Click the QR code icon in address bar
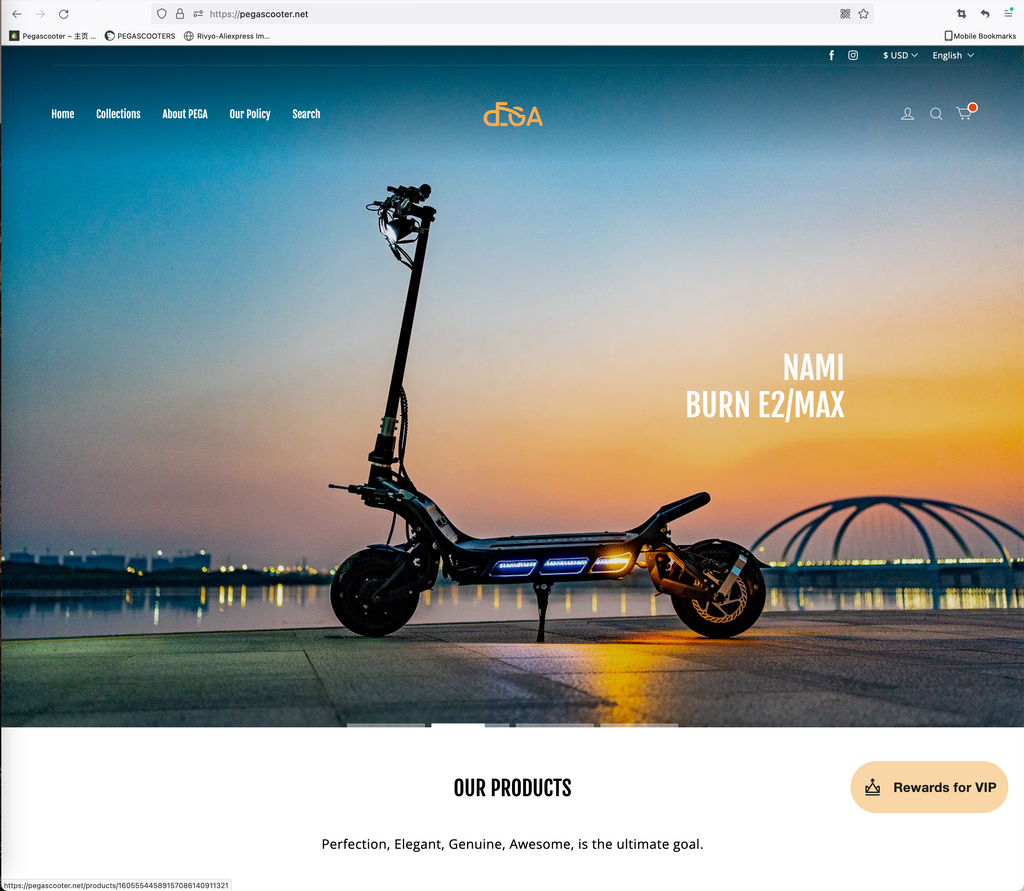The width and height of the screenshot is (1024, 891). (x=845, y=14)
